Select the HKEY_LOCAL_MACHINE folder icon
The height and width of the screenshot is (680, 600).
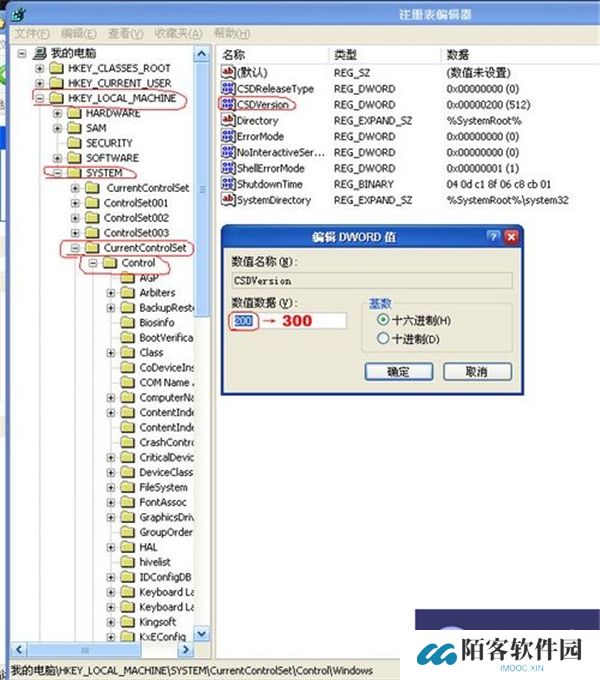point(56,98)
